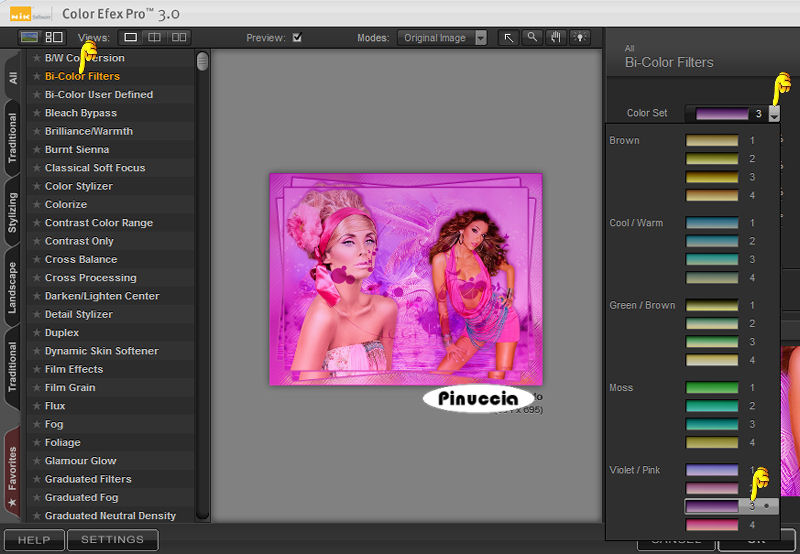Choose Moss color set 4
Image resolution: width=800 pixels, height=554 pixels.
pos(712,443)
